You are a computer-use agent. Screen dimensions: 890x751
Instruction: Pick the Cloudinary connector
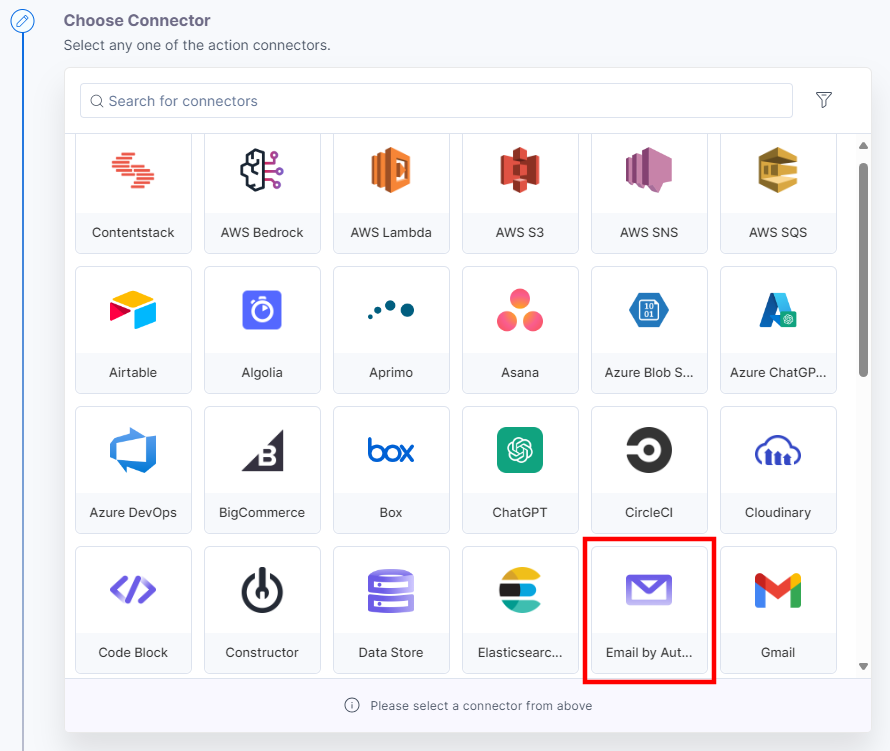[778, 470]
